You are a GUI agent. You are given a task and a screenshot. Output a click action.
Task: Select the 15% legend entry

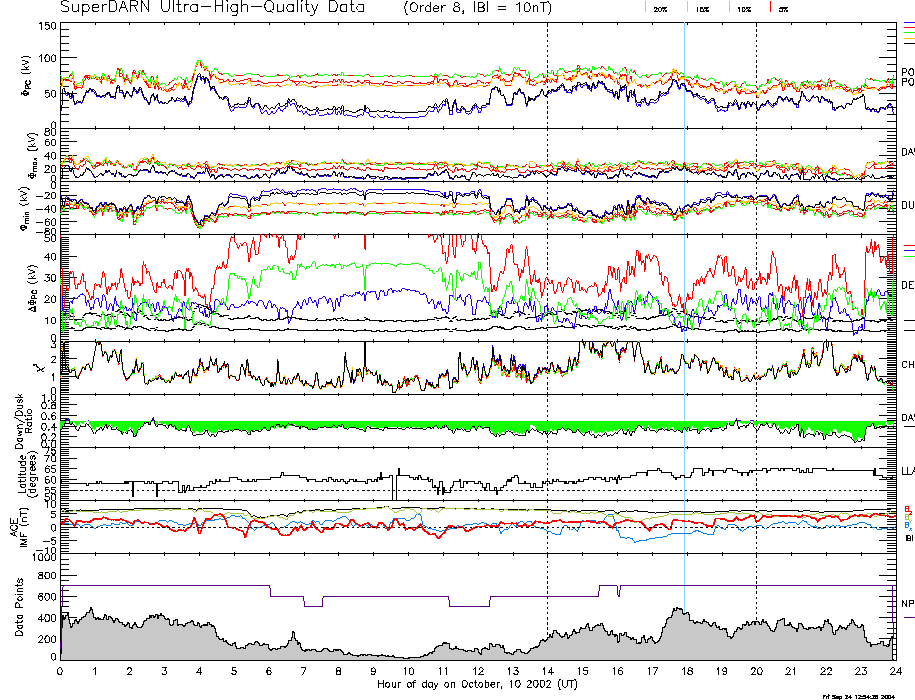702,8
